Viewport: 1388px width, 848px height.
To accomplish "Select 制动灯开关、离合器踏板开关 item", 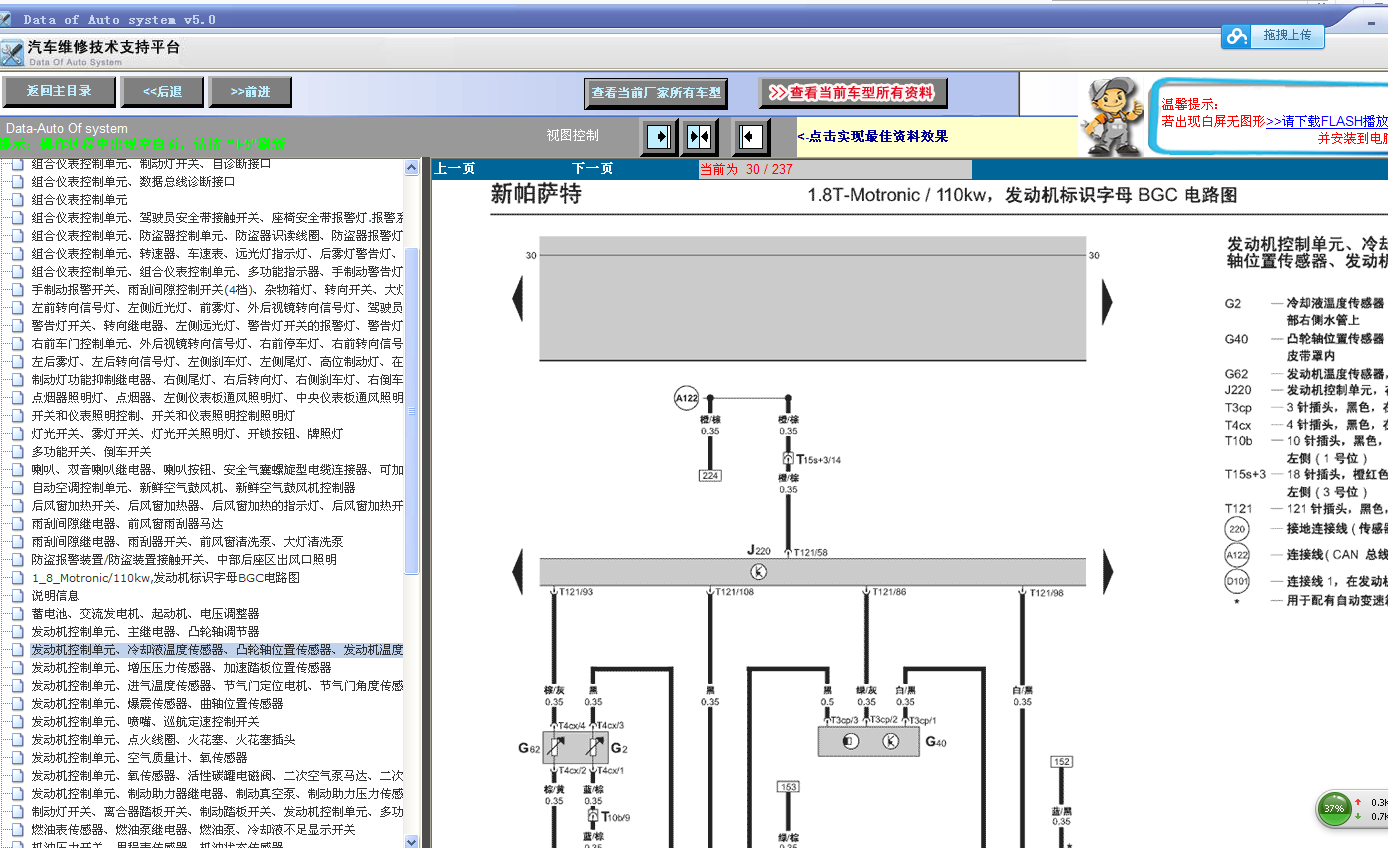I will pyautogui.click(x=217, y=812).
